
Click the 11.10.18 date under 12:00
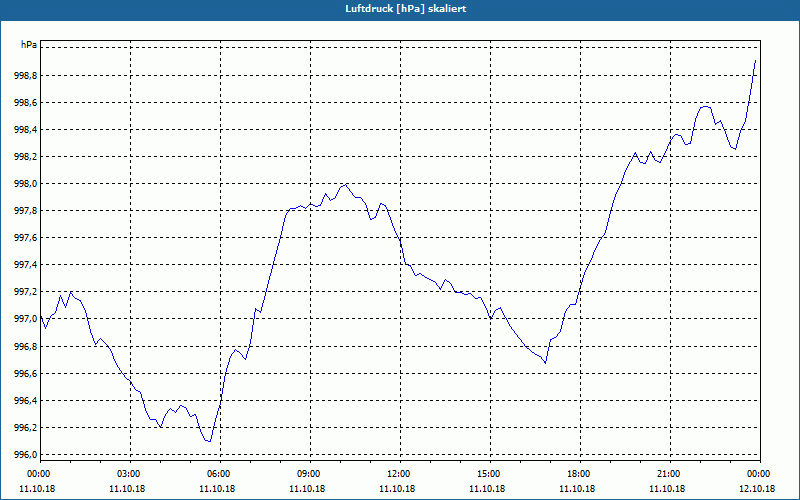click(x=397, y=489)
